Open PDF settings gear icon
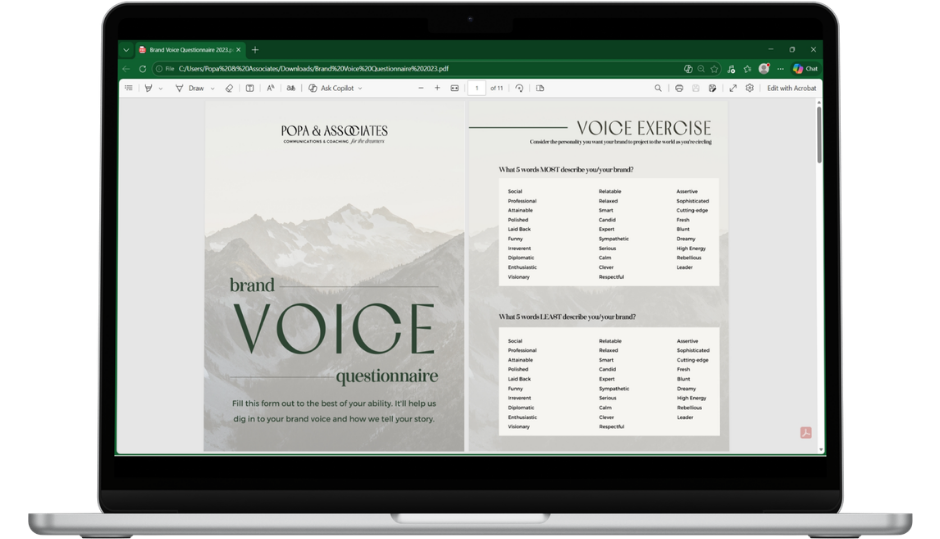 (x=749, y=88)
